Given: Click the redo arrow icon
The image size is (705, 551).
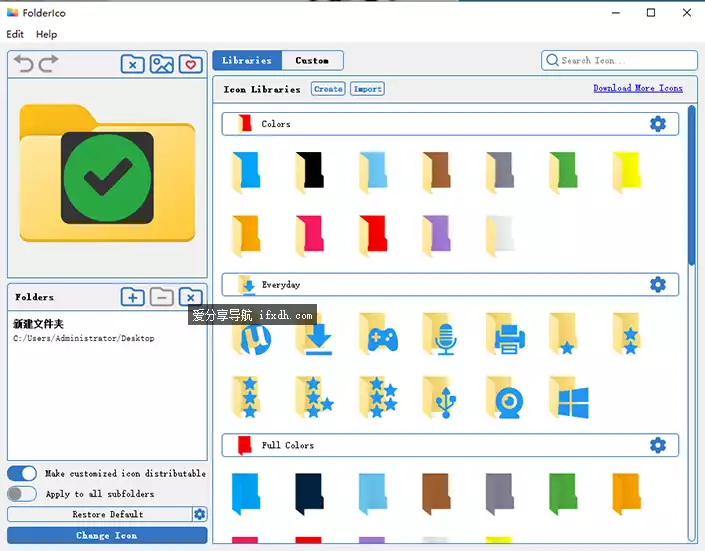Looking at the screenshot, I should click(48, 64).
